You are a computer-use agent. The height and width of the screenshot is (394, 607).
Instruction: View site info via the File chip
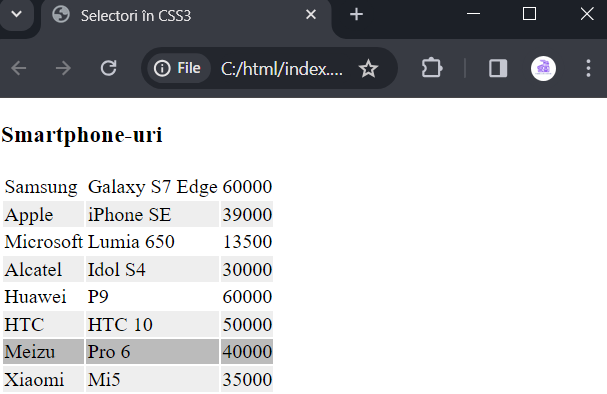178,68
